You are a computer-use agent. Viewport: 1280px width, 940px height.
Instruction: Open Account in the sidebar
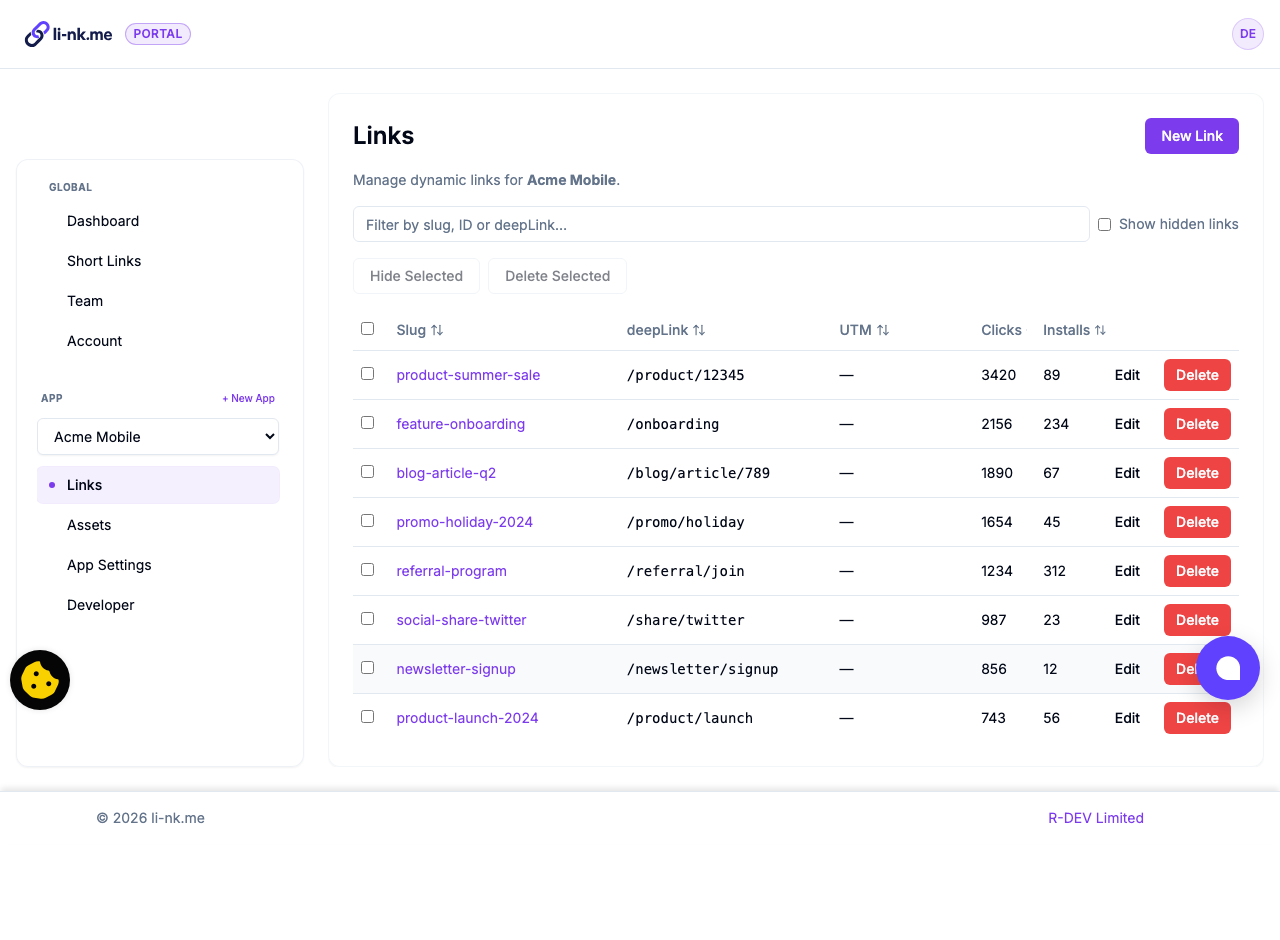click(94, 341)
